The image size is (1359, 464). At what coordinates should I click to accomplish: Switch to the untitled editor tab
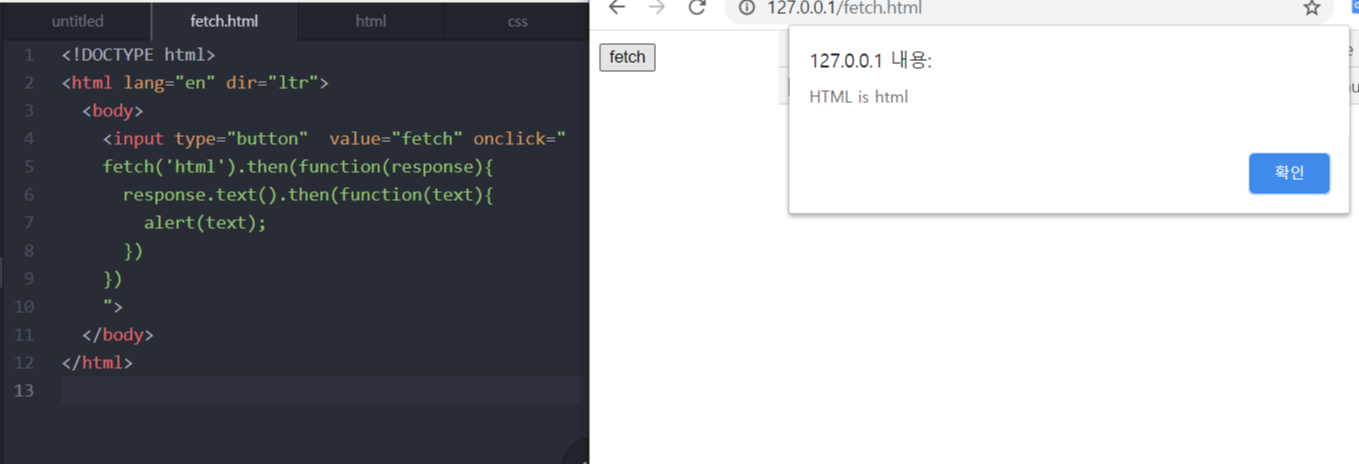tap(77, 21)
